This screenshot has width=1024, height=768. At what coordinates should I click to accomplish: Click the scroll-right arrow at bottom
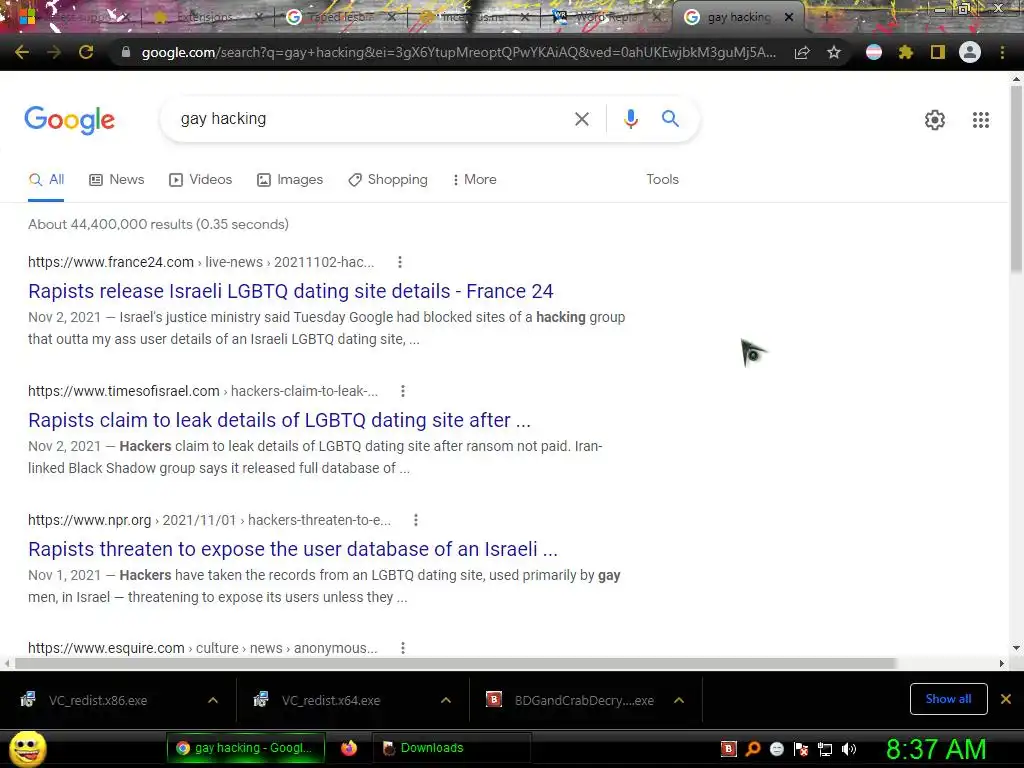tap(1002, 664)
